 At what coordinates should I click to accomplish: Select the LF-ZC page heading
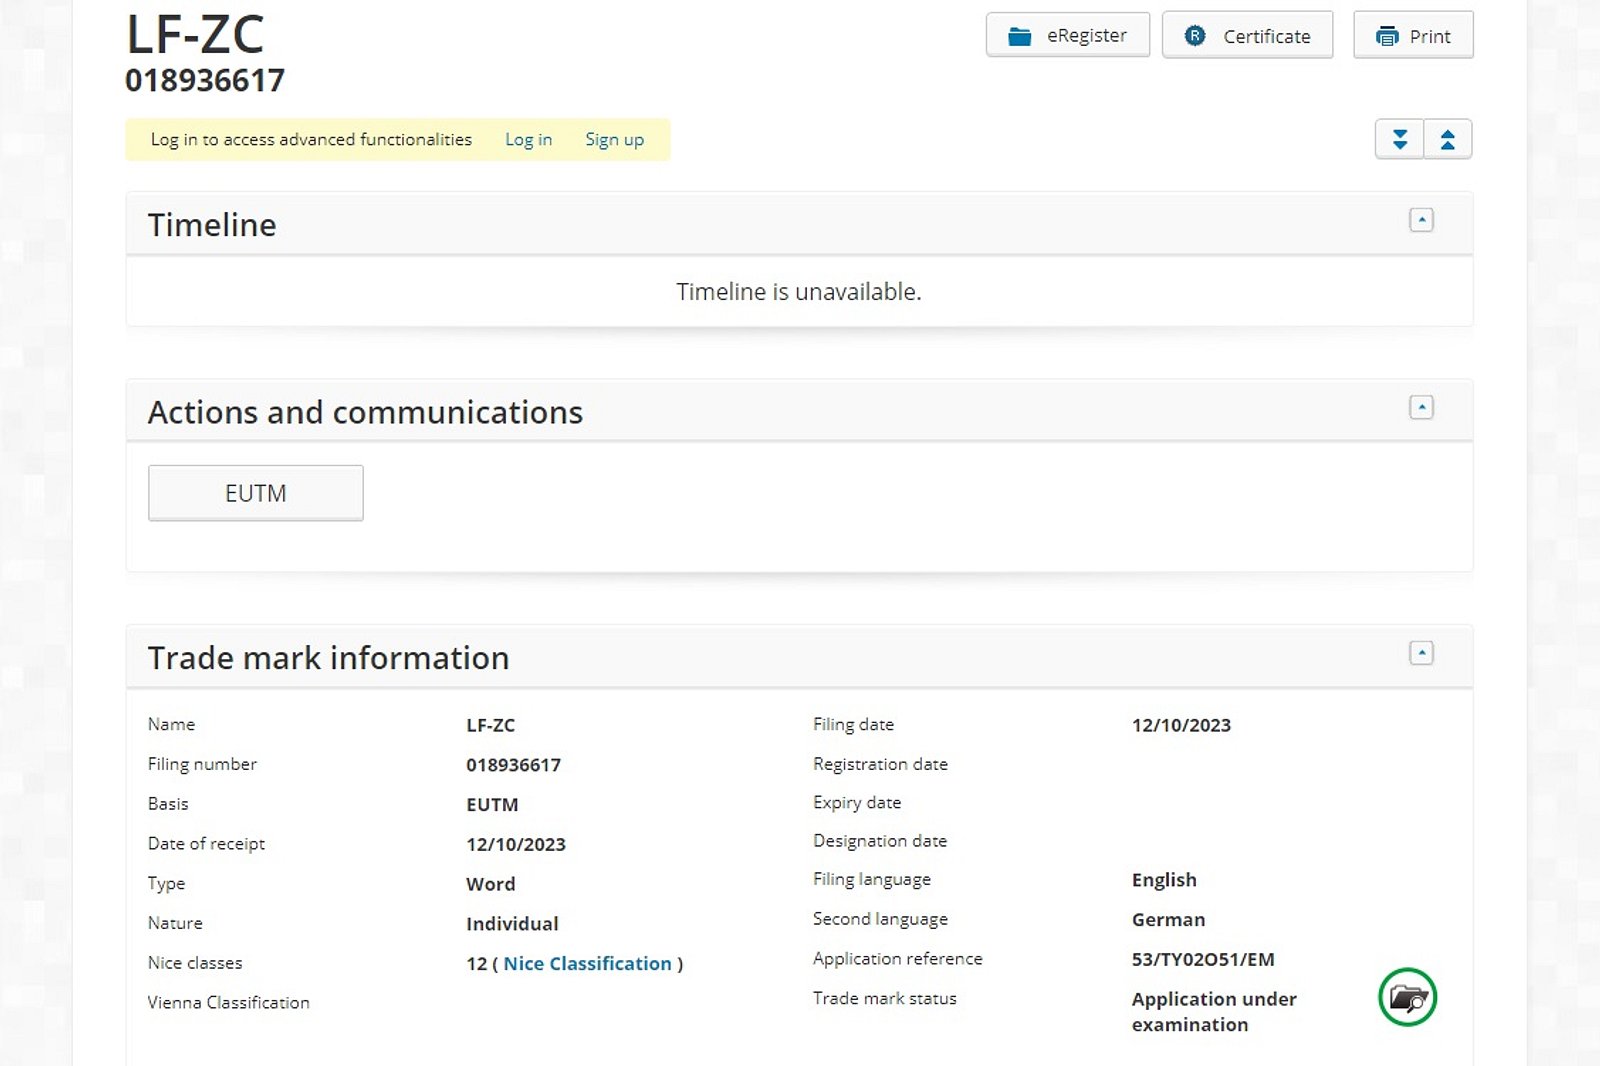point(195,34)
